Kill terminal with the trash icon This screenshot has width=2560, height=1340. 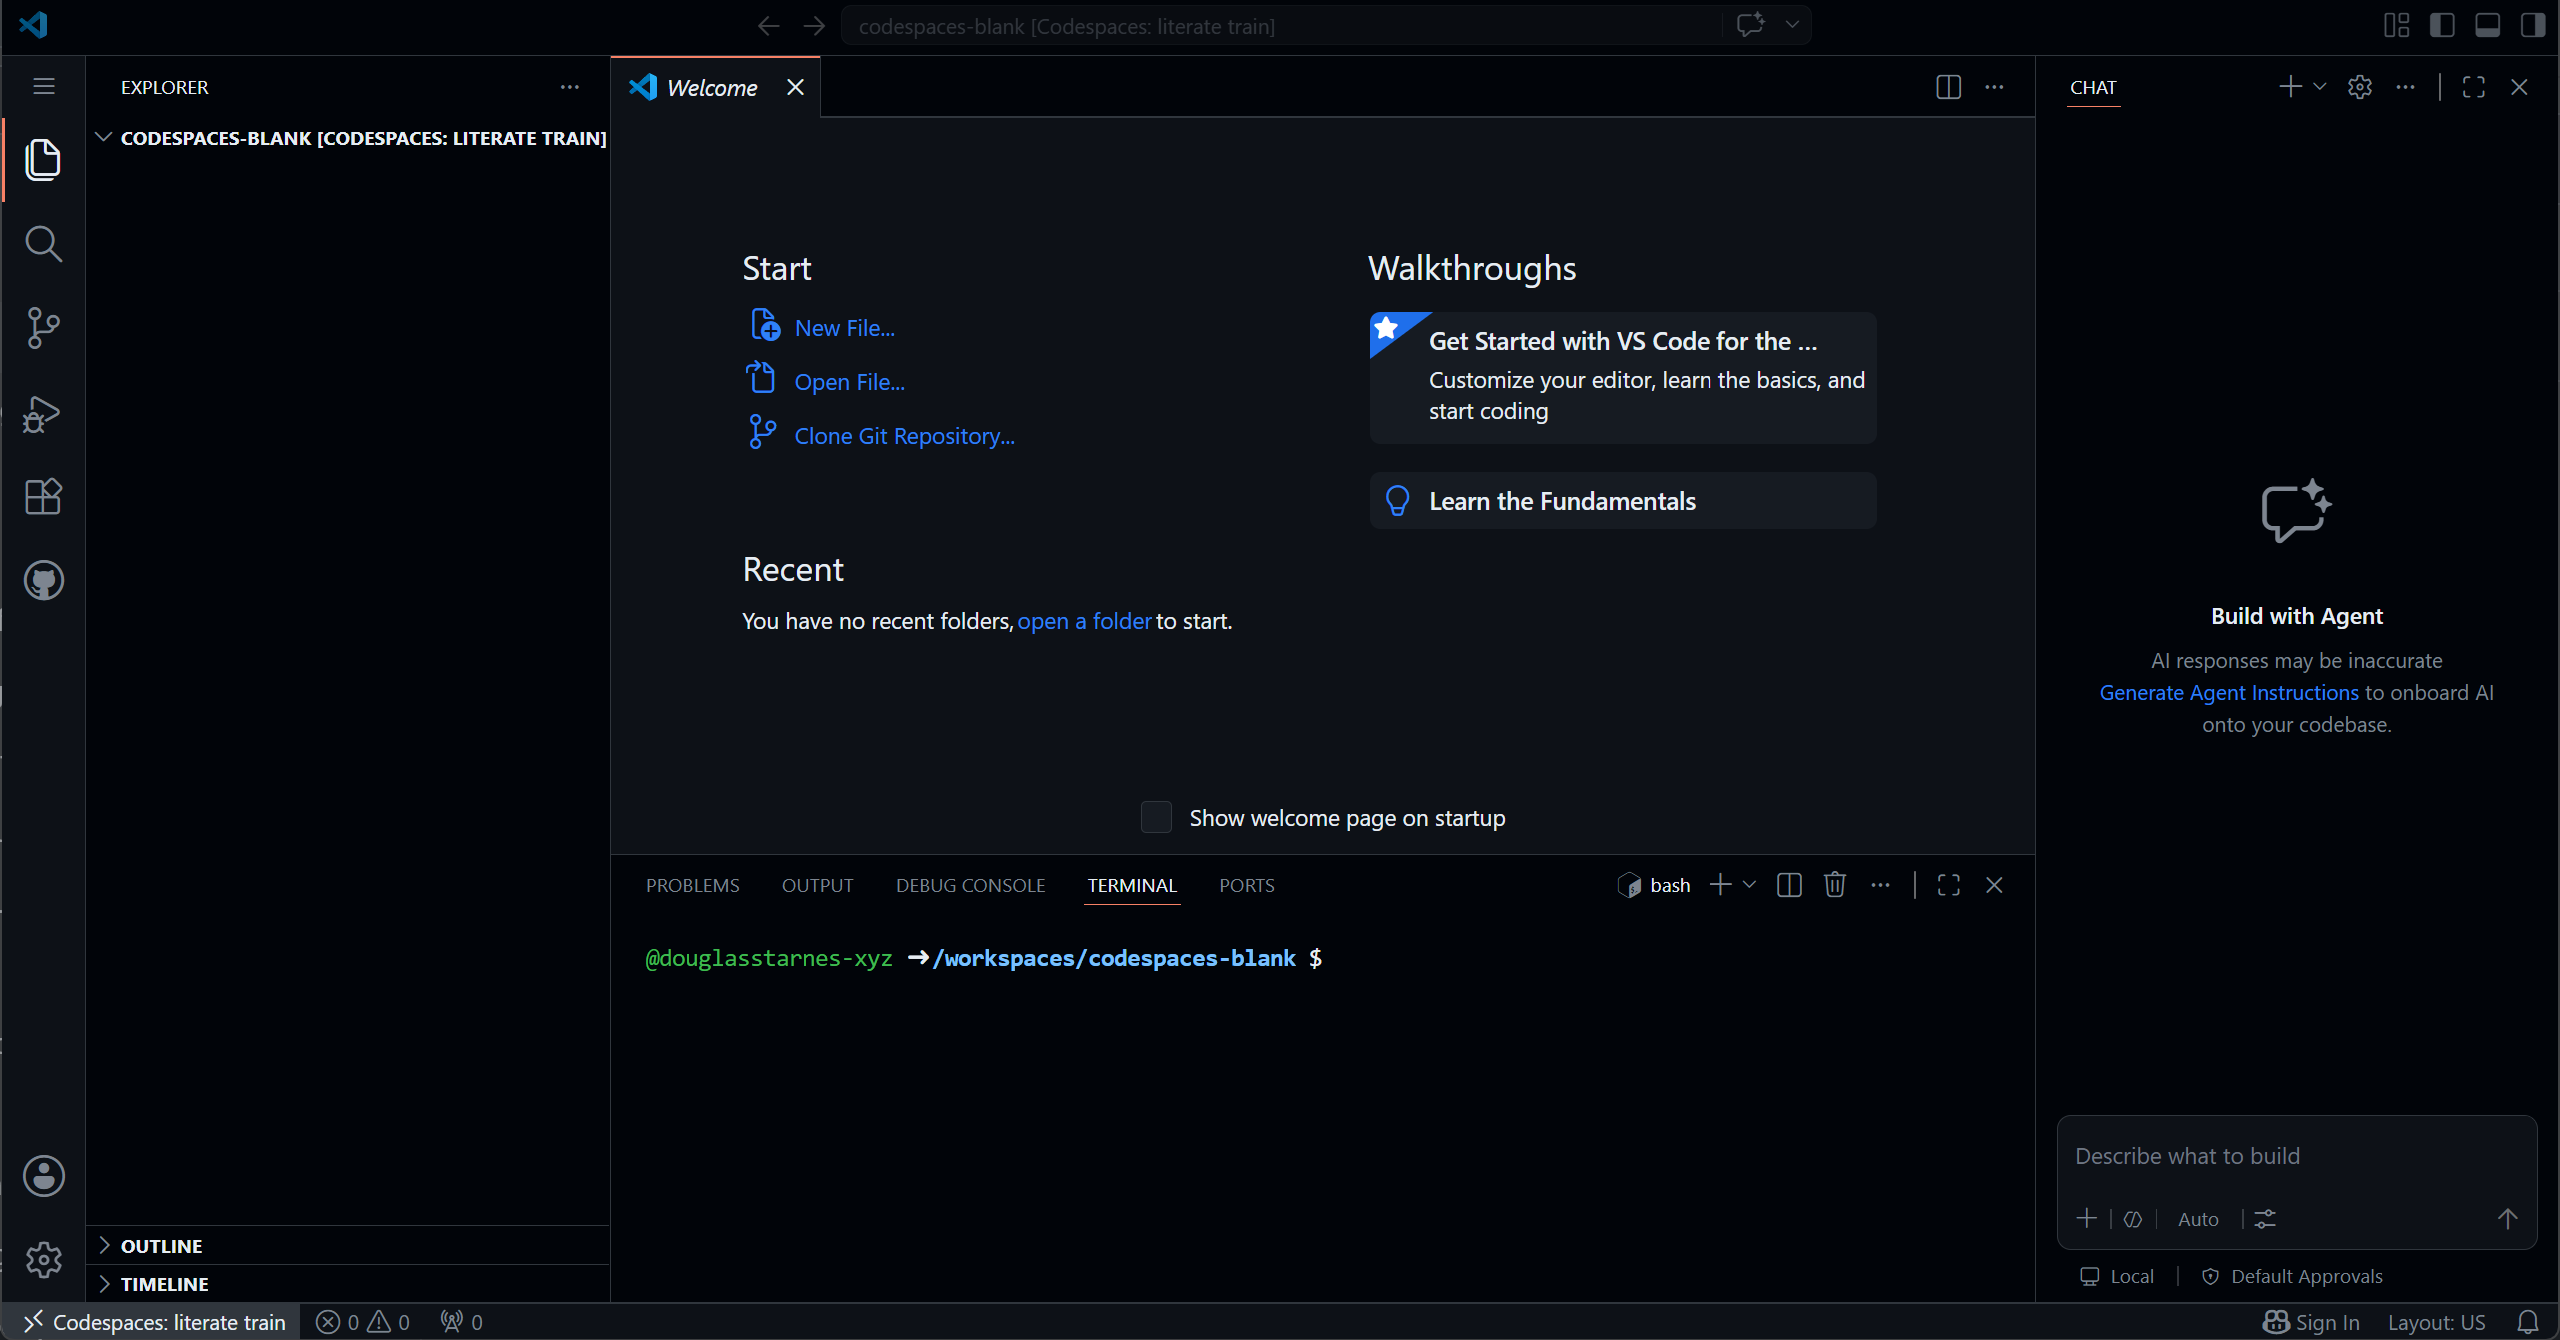point(1834,885)
